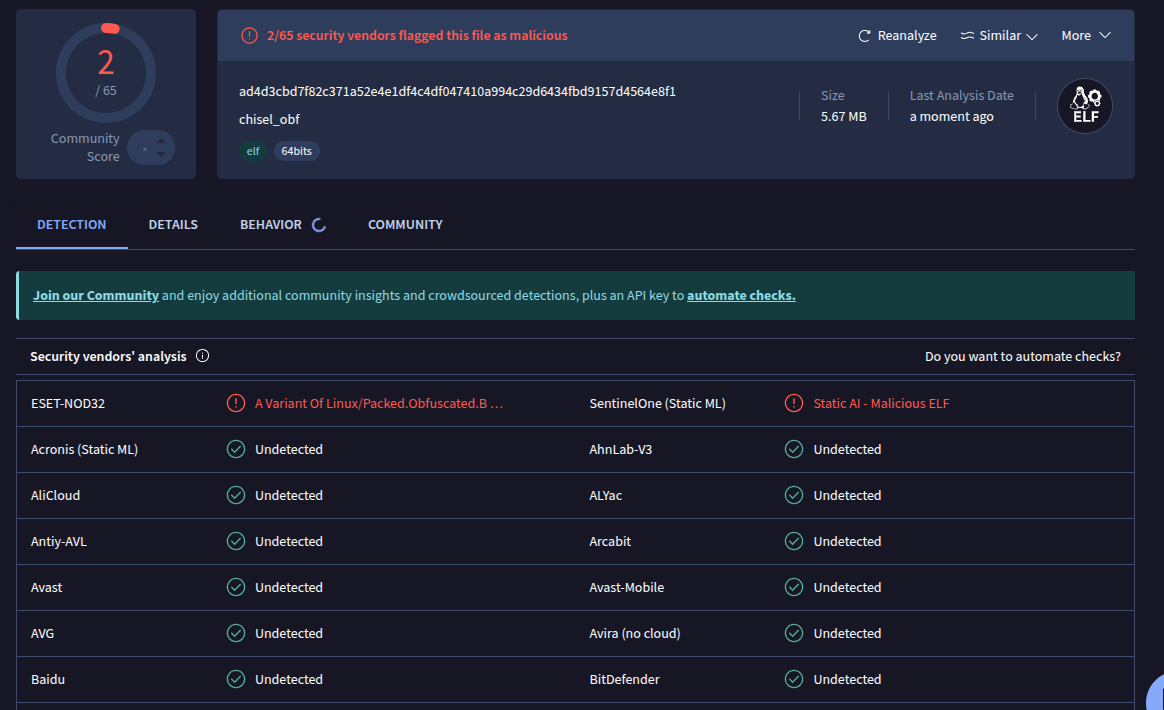Click the Reanalyze button
This screenshot has height=710, width=1164.
[x=897, y=36]
